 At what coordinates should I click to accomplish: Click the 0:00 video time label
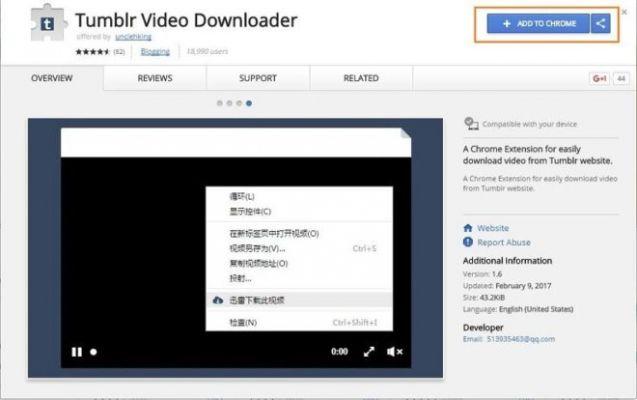tap(339, 352)
